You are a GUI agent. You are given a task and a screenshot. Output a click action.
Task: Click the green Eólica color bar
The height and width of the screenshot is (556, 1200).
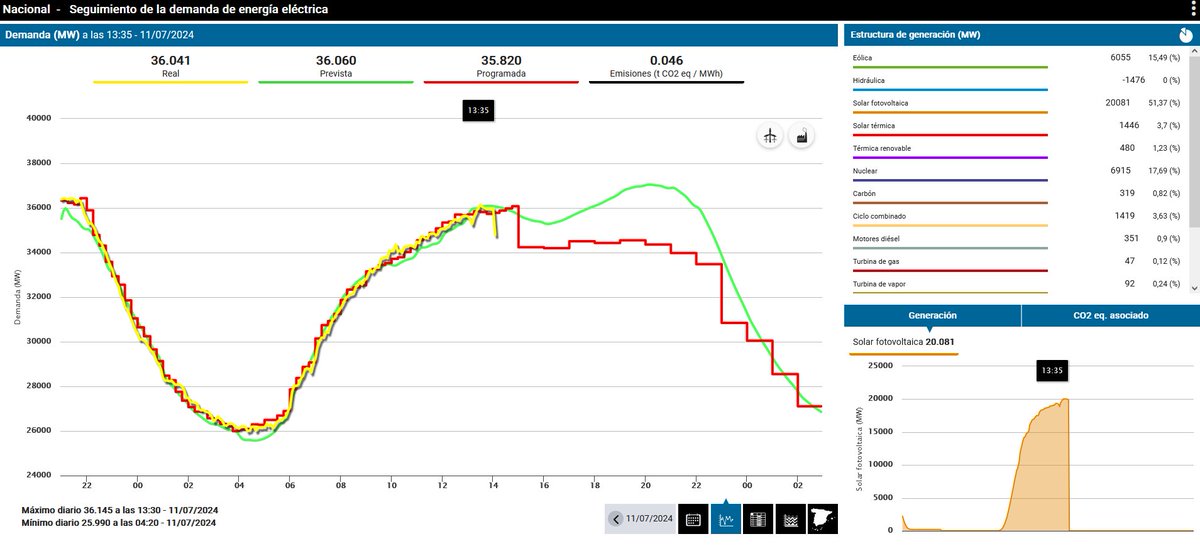[x=949, y=67]
